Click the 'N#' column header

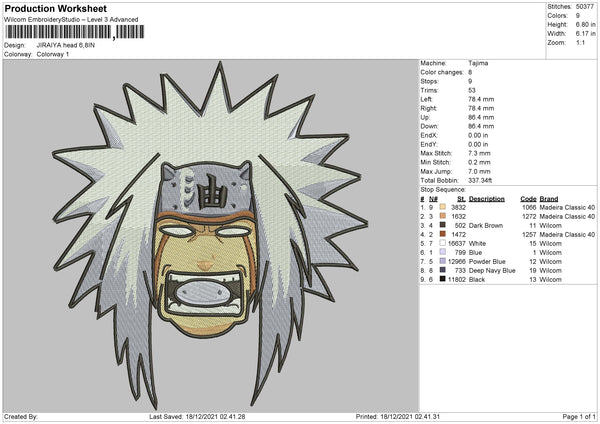click(x=433, y=199)
